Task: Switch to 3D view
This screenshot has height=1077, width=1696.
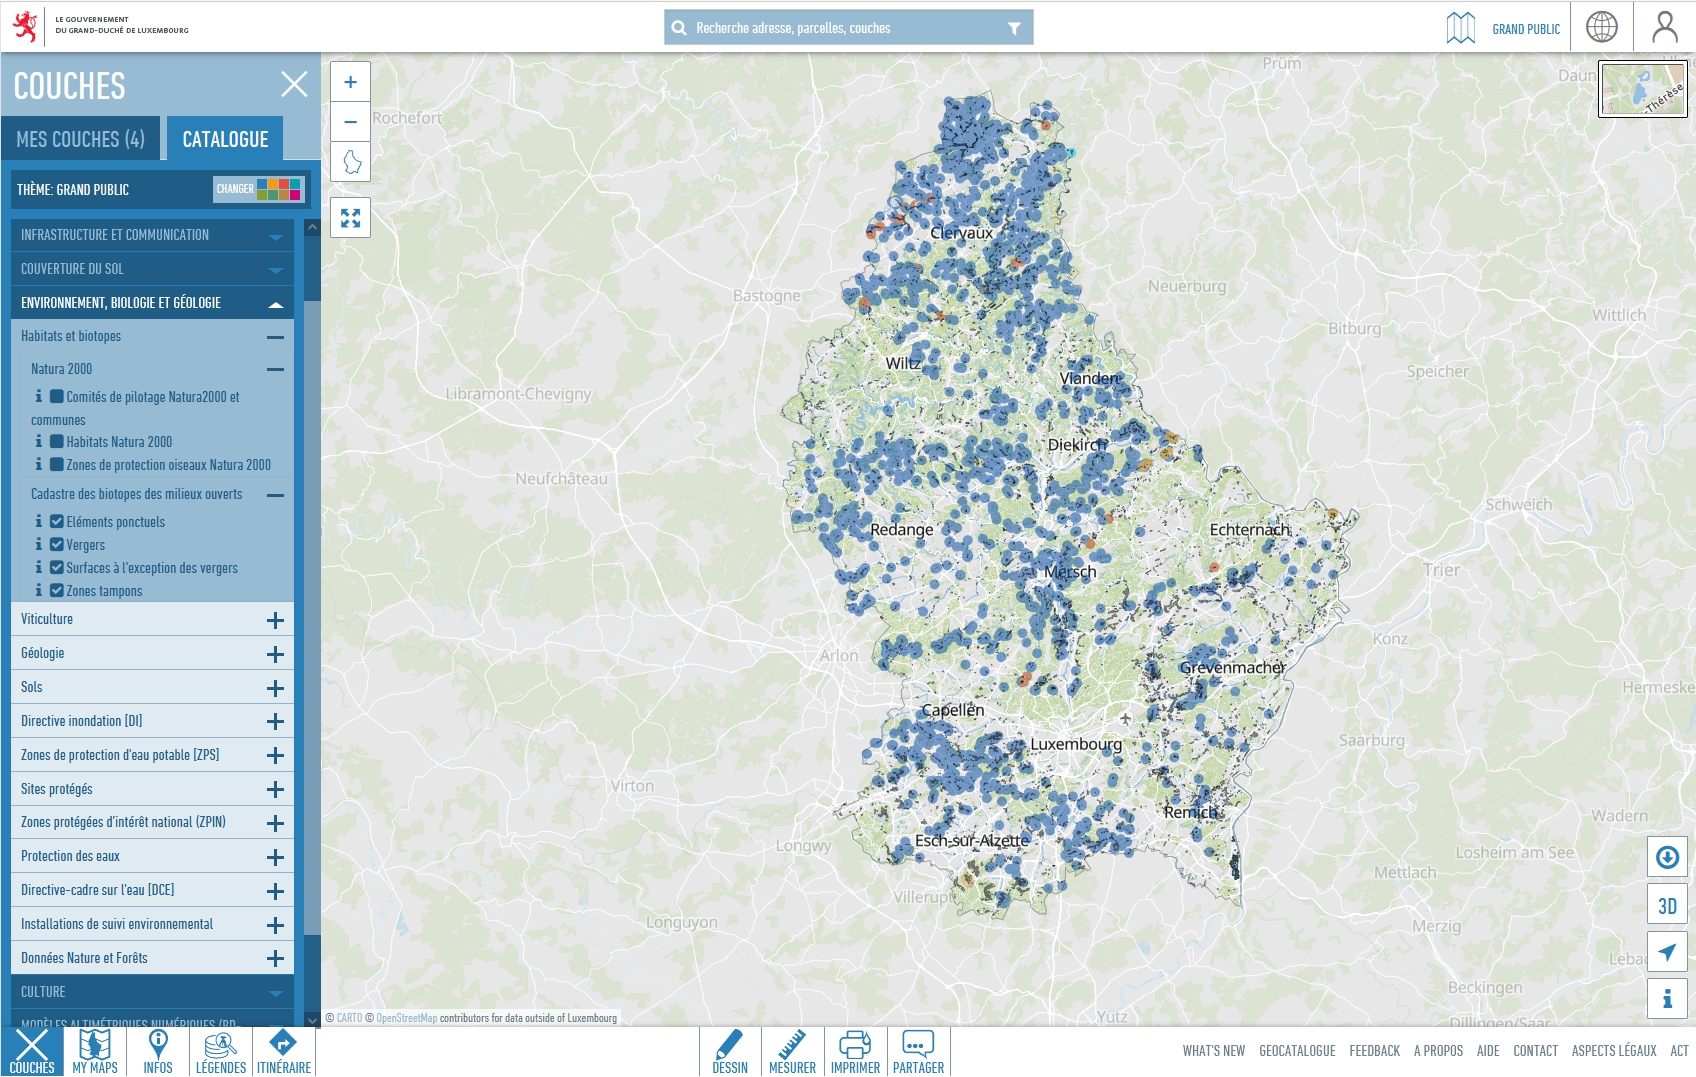Action: pyautogui.click(x=1667, y=905)
